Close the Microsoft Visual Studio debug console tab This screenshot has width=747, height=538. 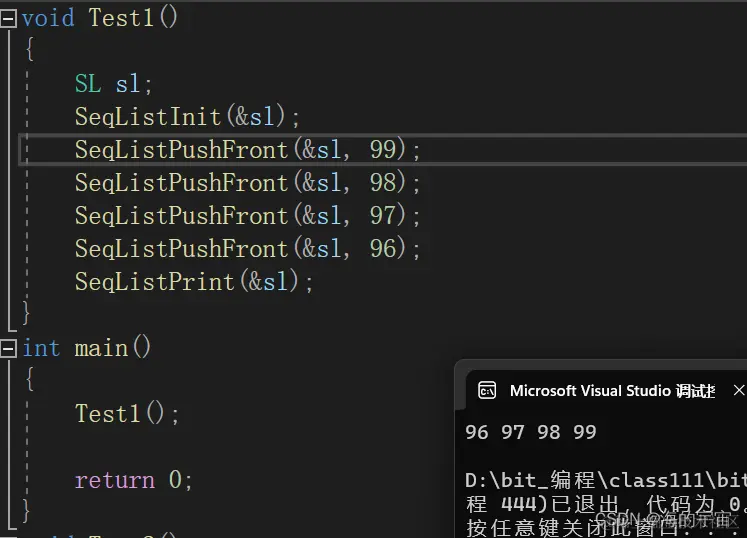pyautogui.click(x=738, y=391)
